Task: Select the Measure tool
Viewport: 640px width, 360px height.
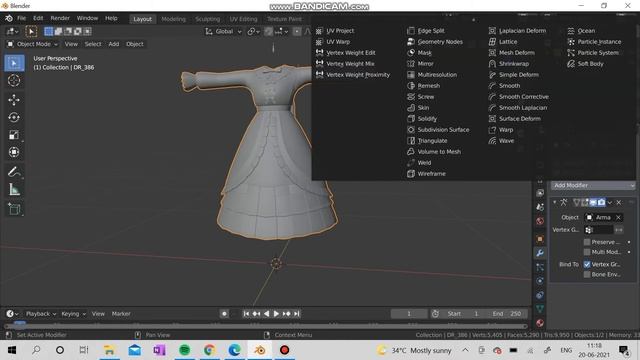Action: coord(14,189)
